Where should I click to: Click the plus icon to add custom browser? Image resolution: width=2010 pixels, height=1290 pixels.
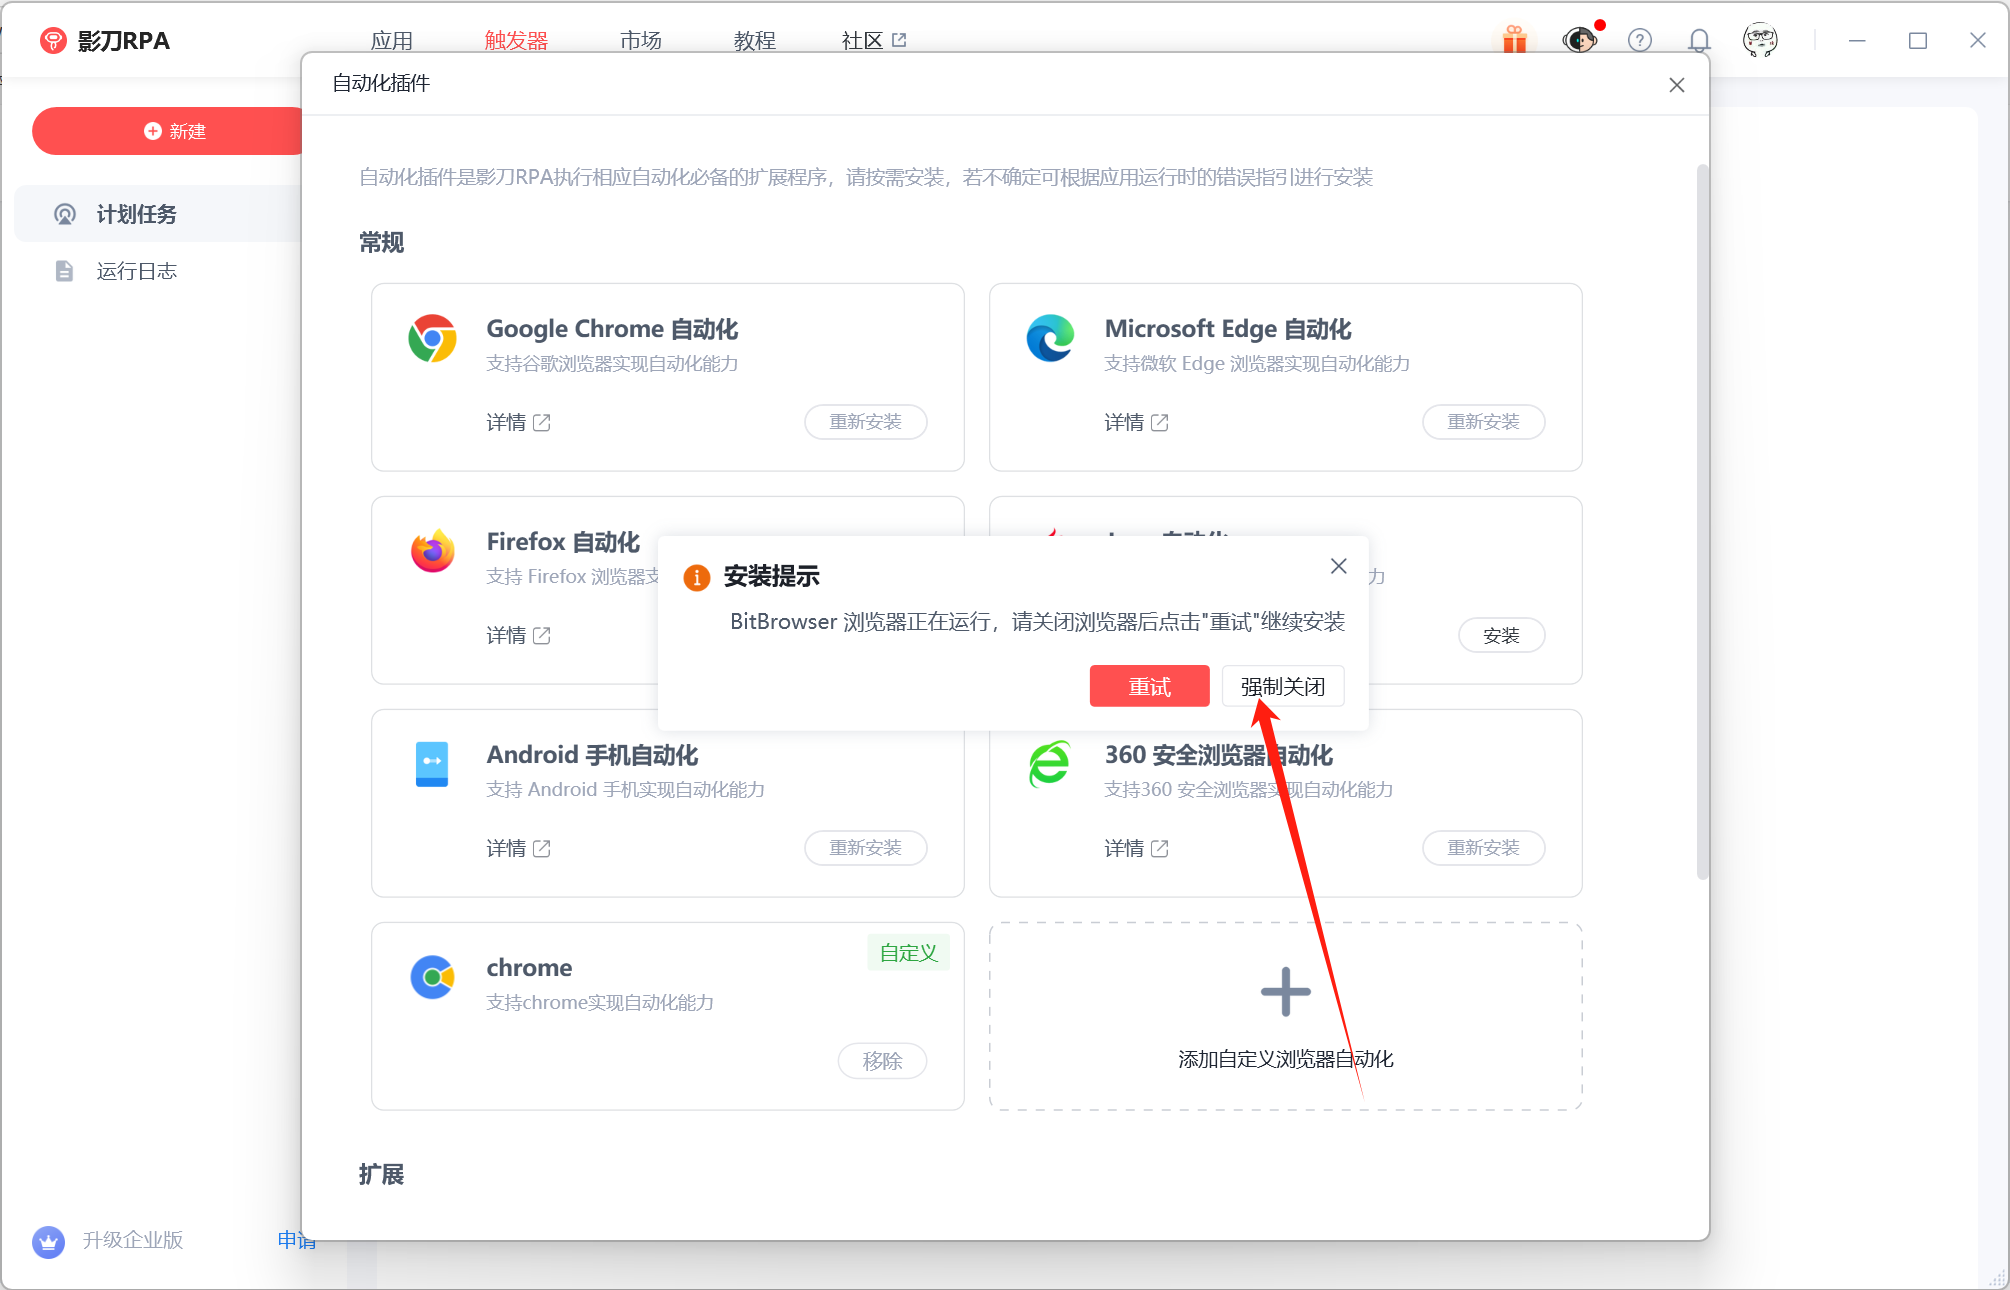tap(1285, 992)
